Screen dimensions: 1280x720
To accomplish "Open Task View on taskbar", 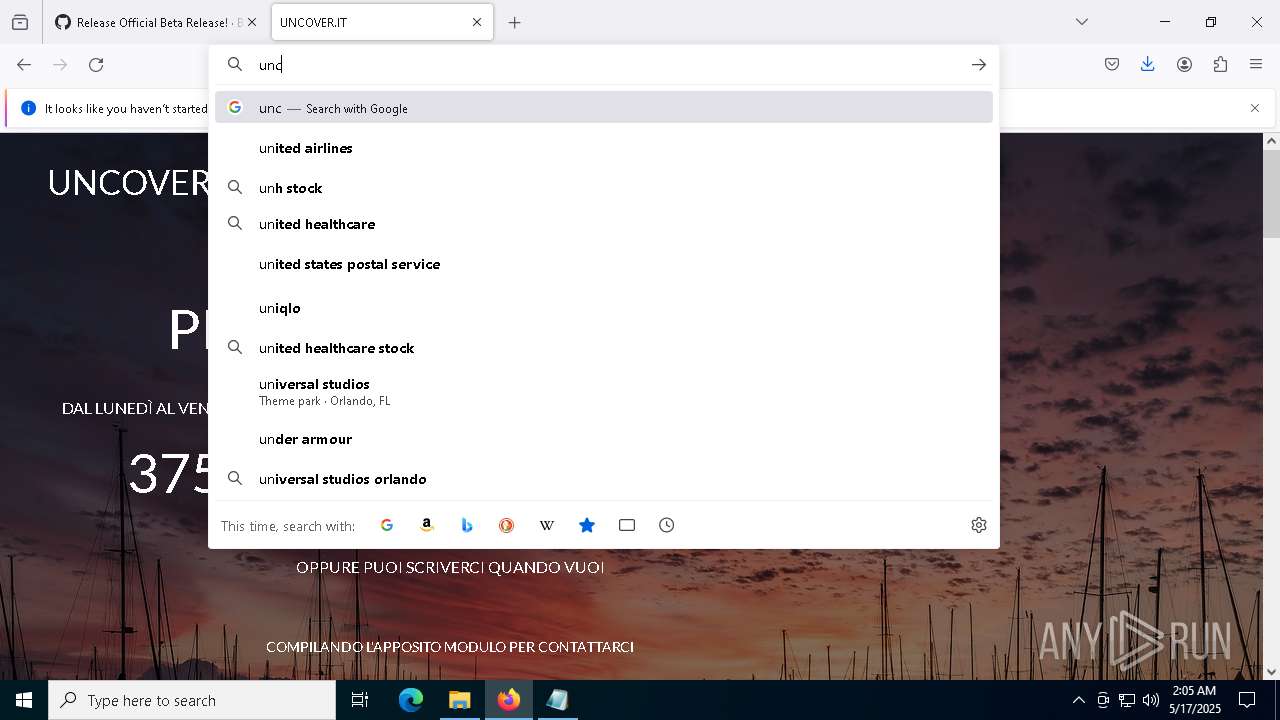I will 360,700.
